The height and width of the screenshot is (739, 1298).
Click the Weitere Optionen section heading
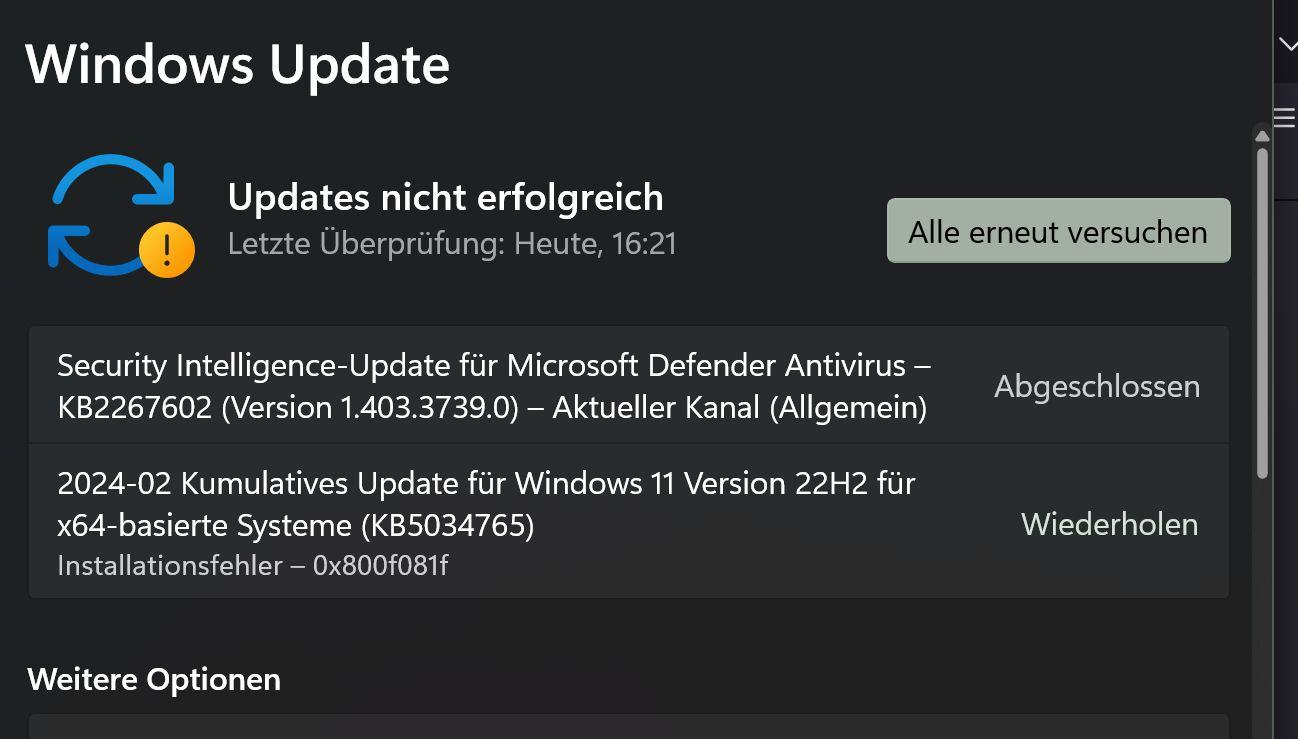(154, 679)
